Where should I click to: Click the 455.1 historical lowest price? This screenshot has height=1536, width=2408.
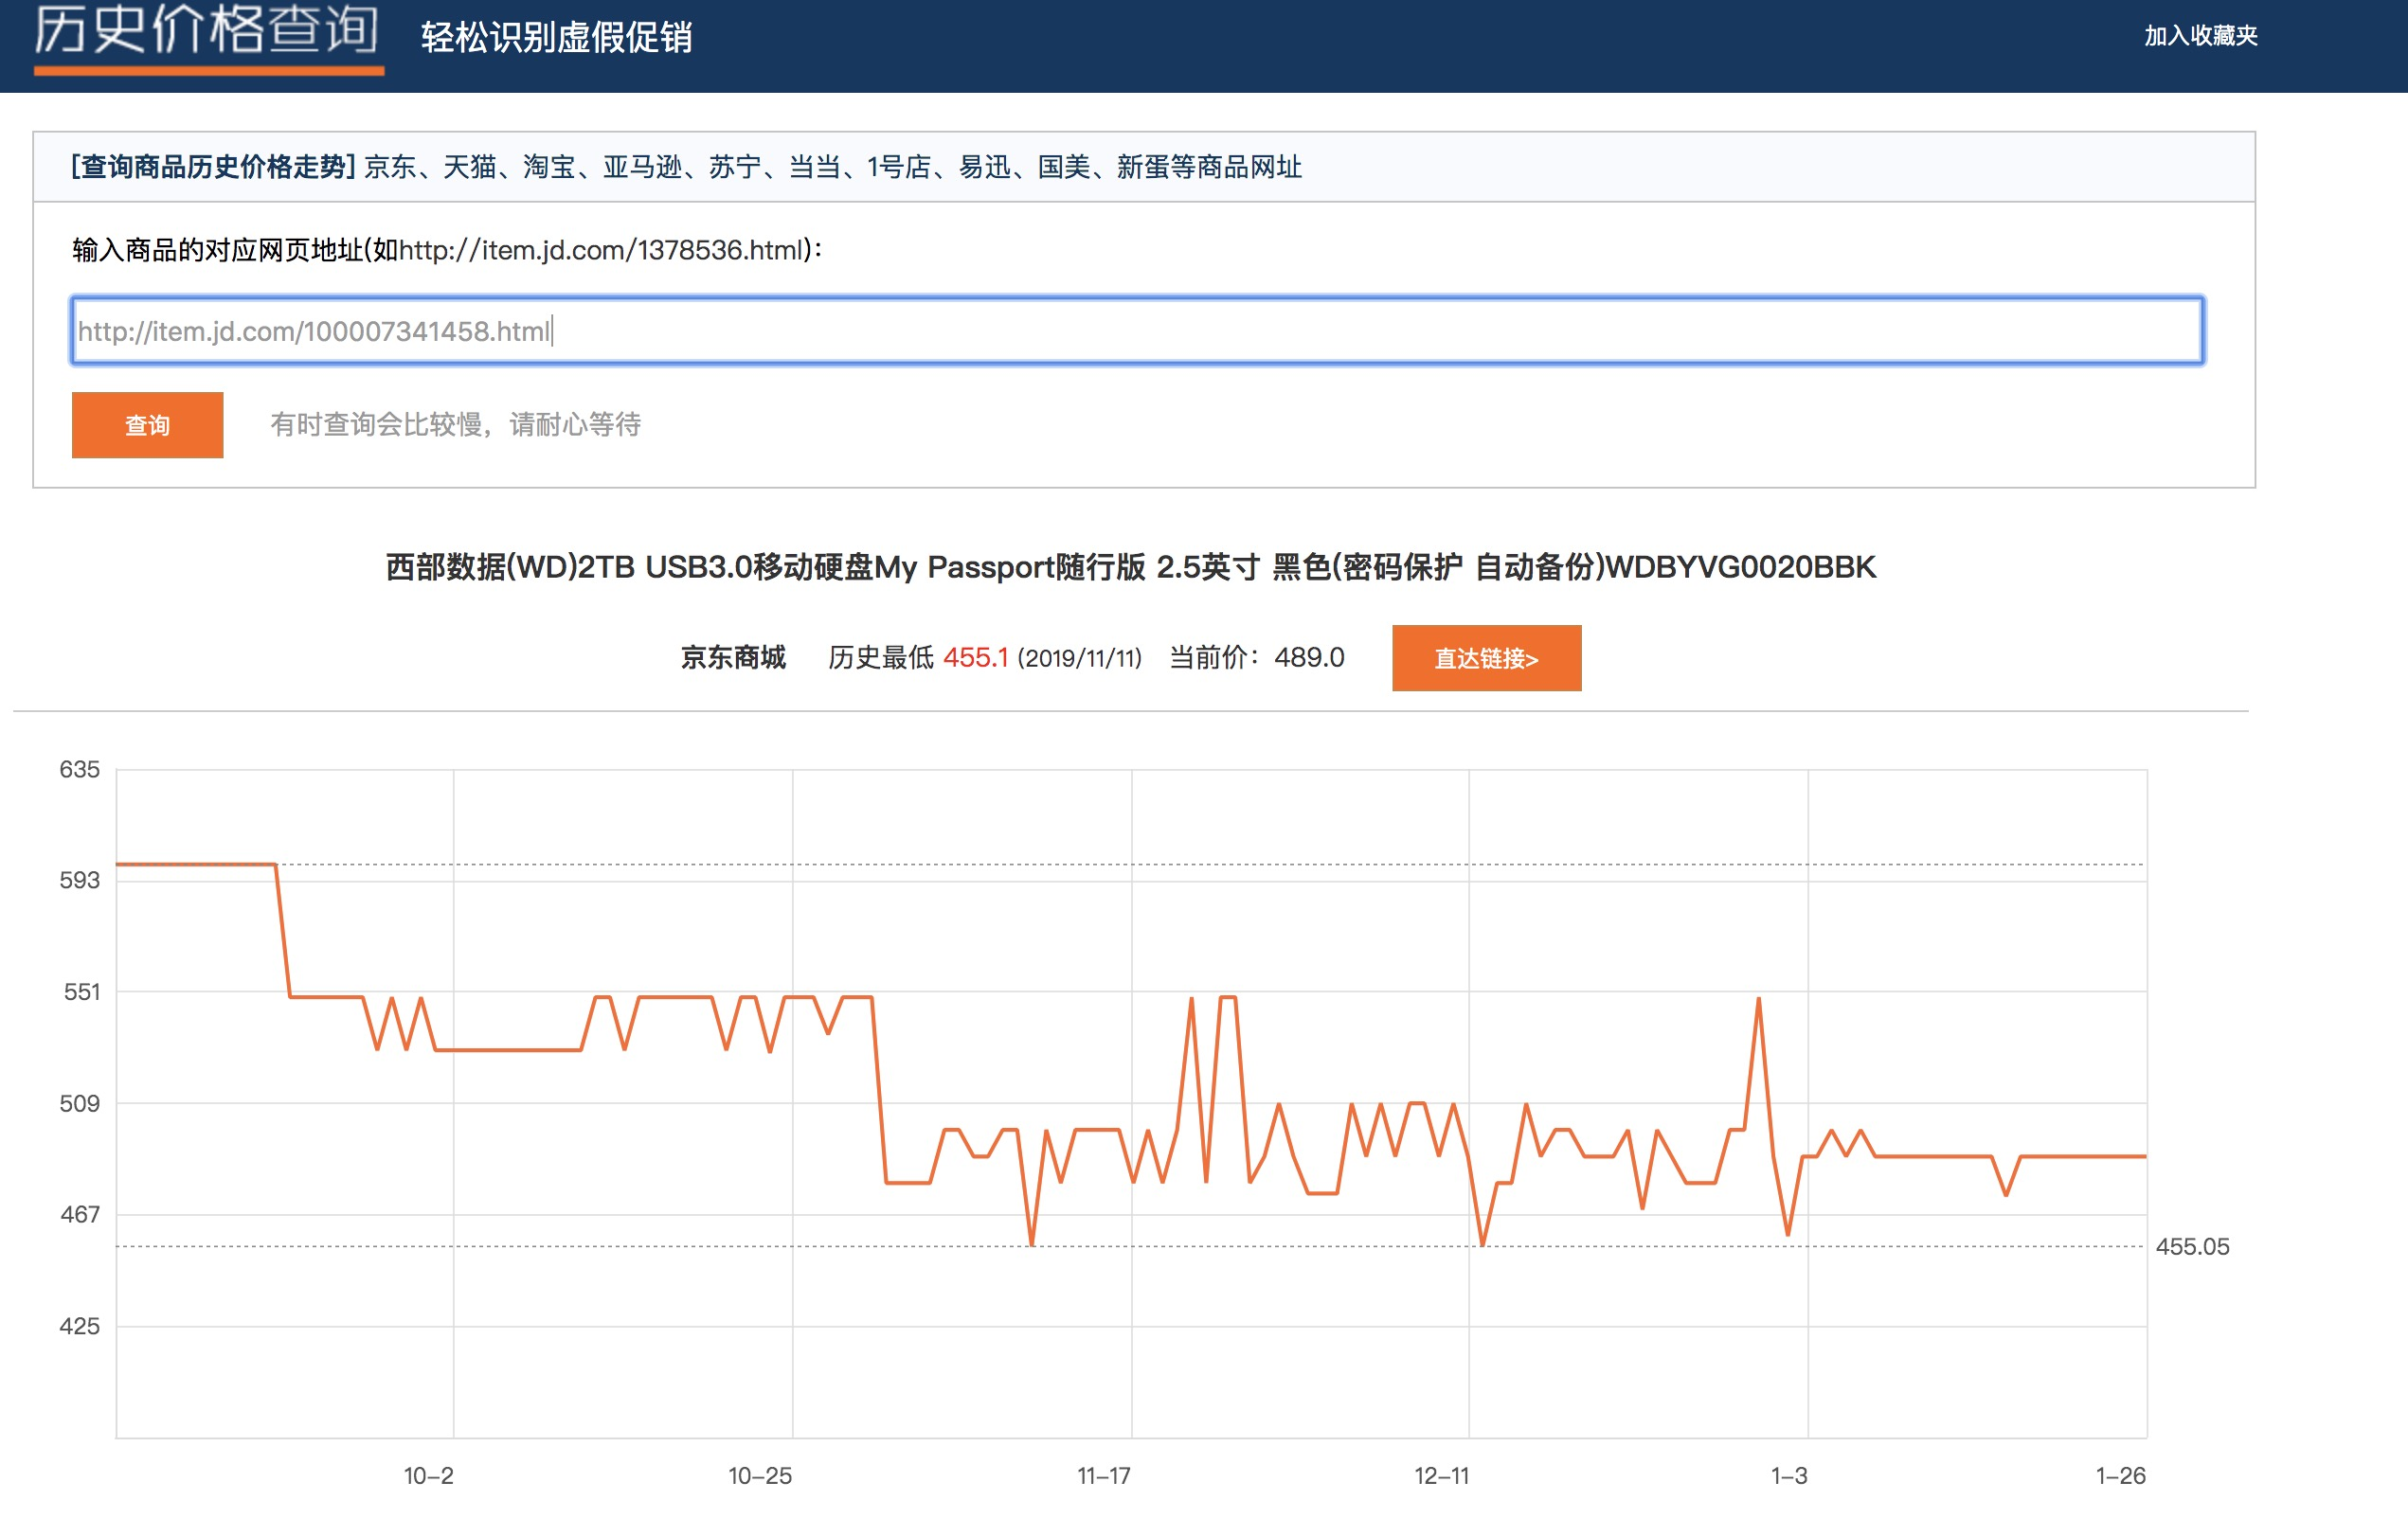click(975, 658)
